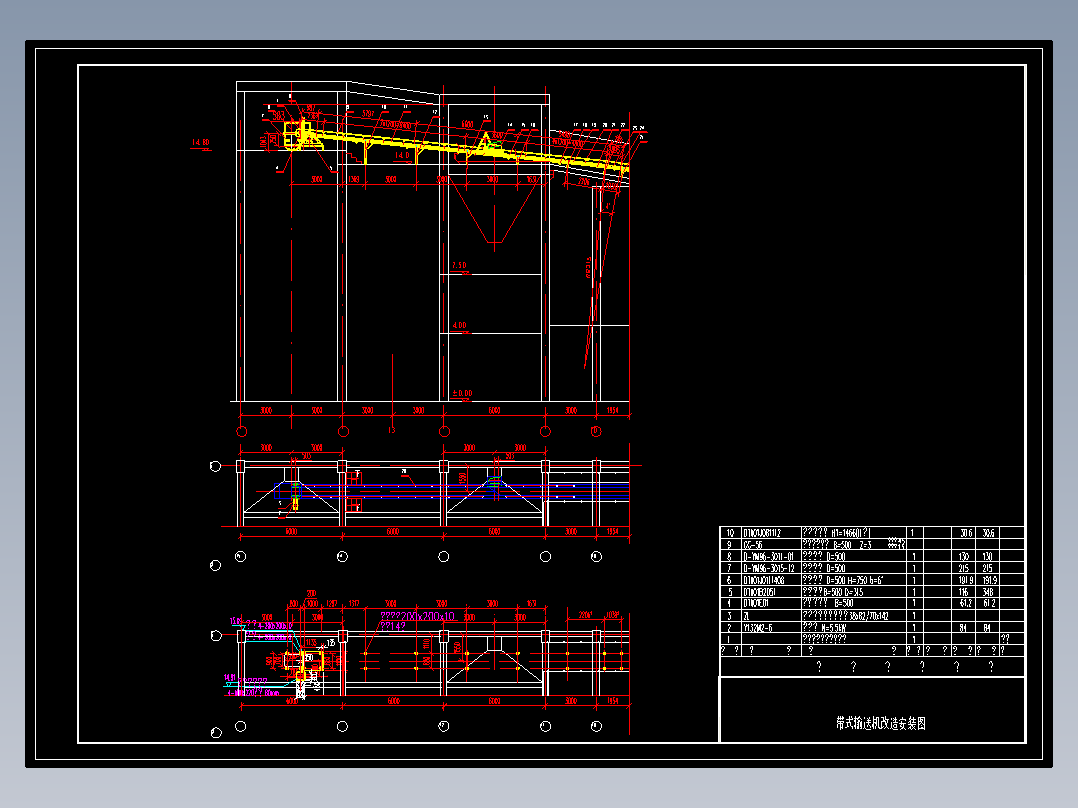The width and height of the screenshot is (1078, 808).
Task: Click the 14.80 elevation mark left of building
Action: [200, 142]
